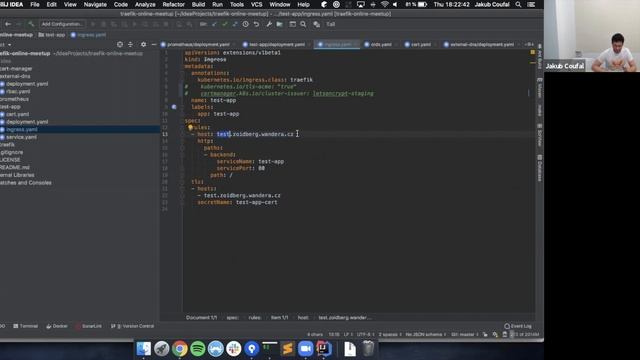Open the Add Configuration selector

point(62,24)
